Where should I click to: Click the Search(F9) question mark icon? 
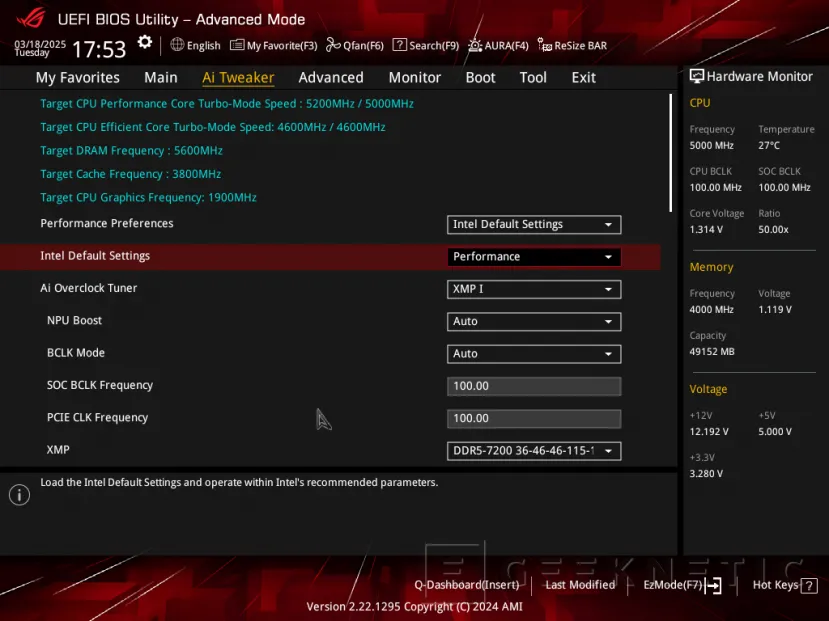(x=400, y=45)
